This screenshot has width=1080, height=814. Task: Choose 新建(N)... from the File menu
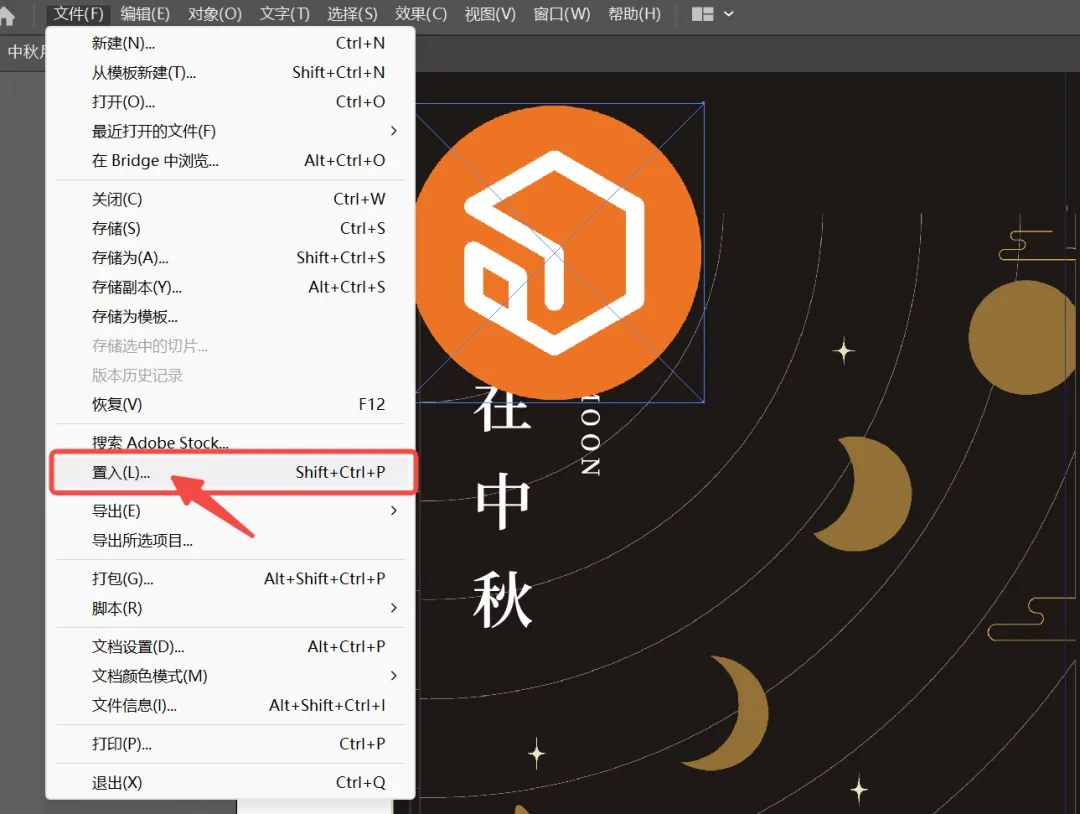point(231,43)
